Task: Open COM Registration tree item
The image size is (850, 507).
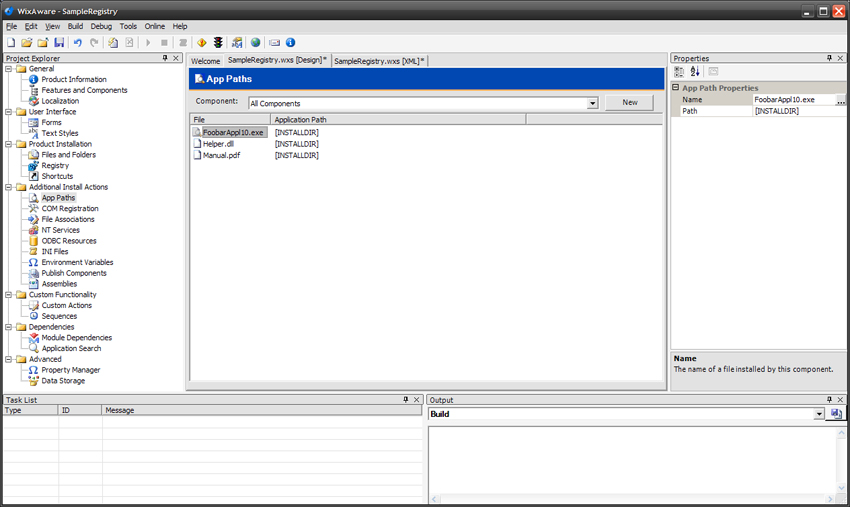Action: (x=70, y=208)
